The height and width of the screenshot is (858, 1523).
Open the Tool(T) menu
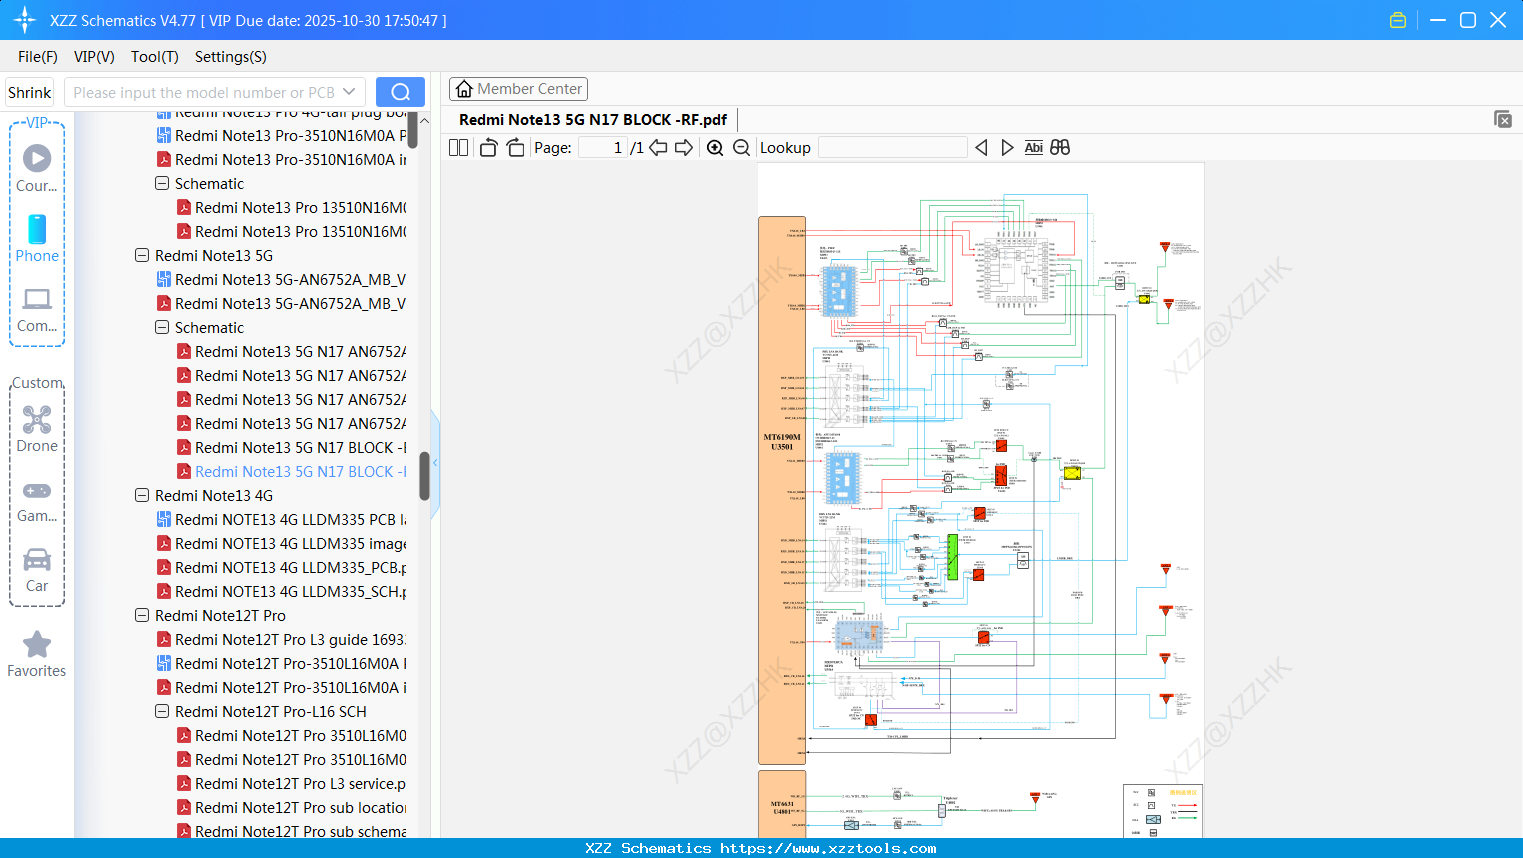[x=154, y=57]
